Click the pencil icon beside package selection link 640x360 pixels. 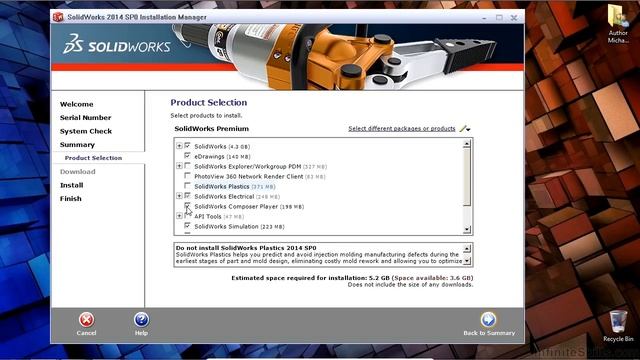(x=462, y=129)
